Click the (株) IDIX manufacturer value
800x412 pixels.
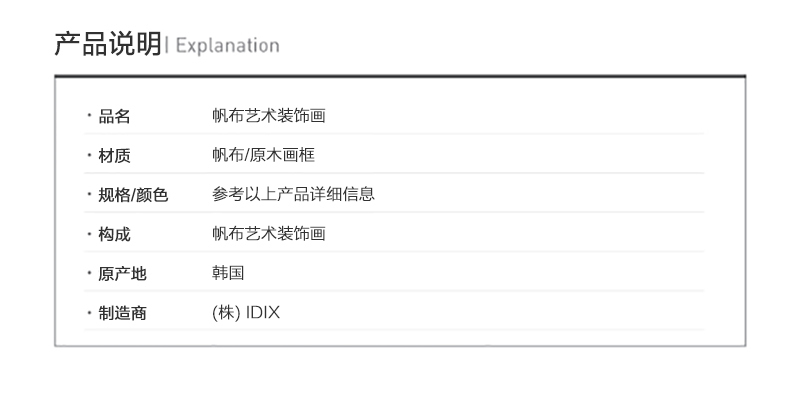pyautogui.click(x=246, y=313)
